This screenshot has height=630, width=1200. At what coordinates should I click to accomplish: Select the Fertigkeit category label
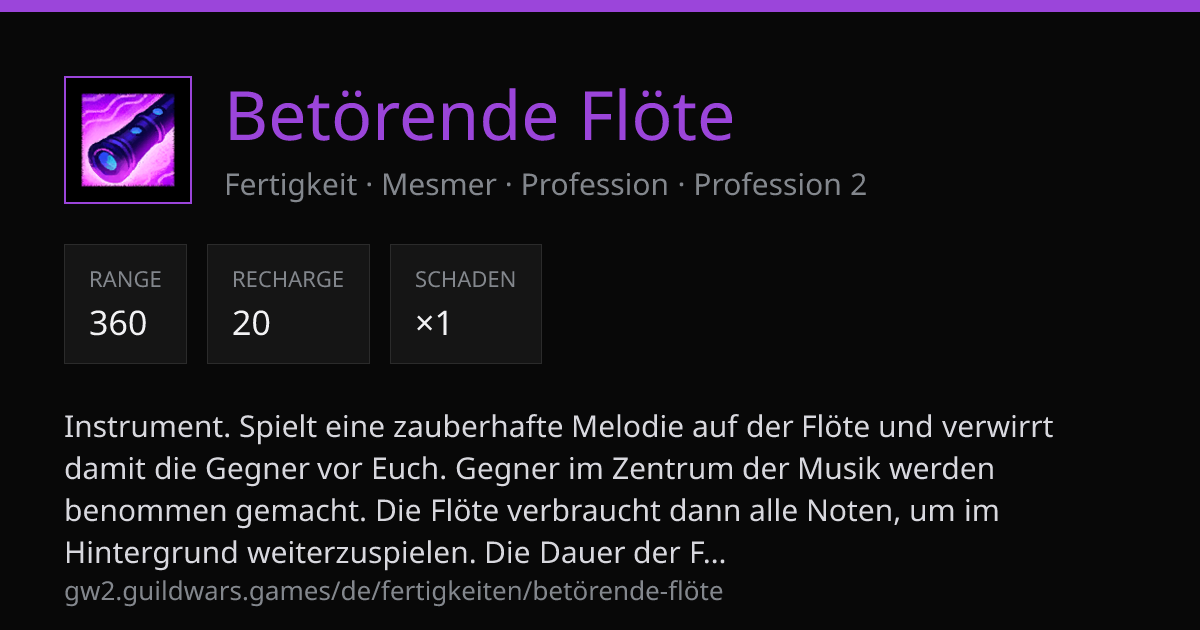coord(291,185)
